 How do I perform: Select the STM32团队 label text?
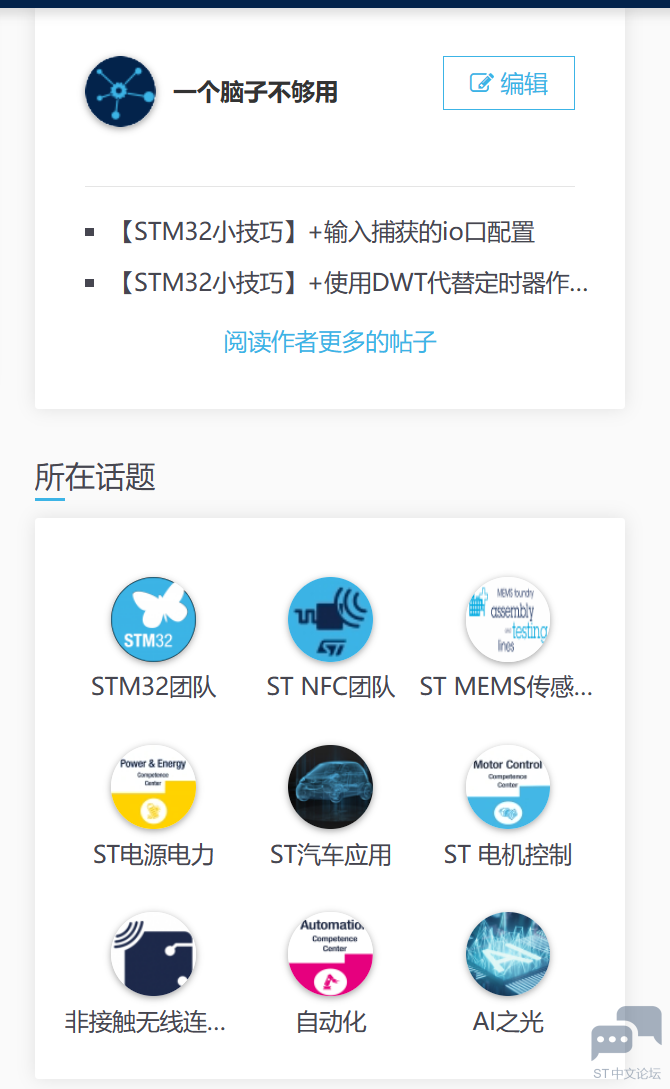tap(153, 687)
